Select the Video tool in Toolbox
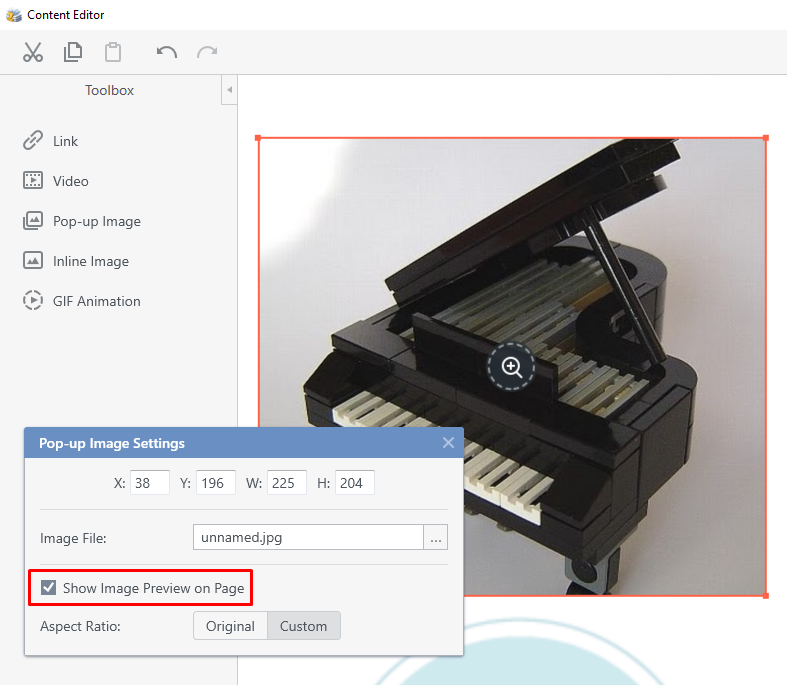This screenshot has width=787, height=685. (x=70, y=181)
